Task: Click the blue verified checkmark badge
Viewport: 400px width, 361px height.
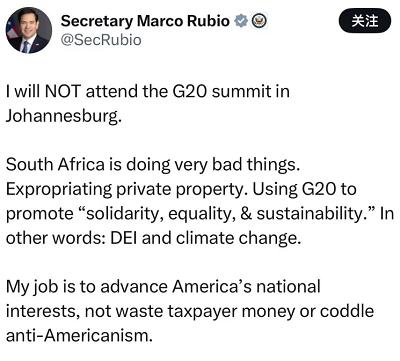Action: pos(241,21)
